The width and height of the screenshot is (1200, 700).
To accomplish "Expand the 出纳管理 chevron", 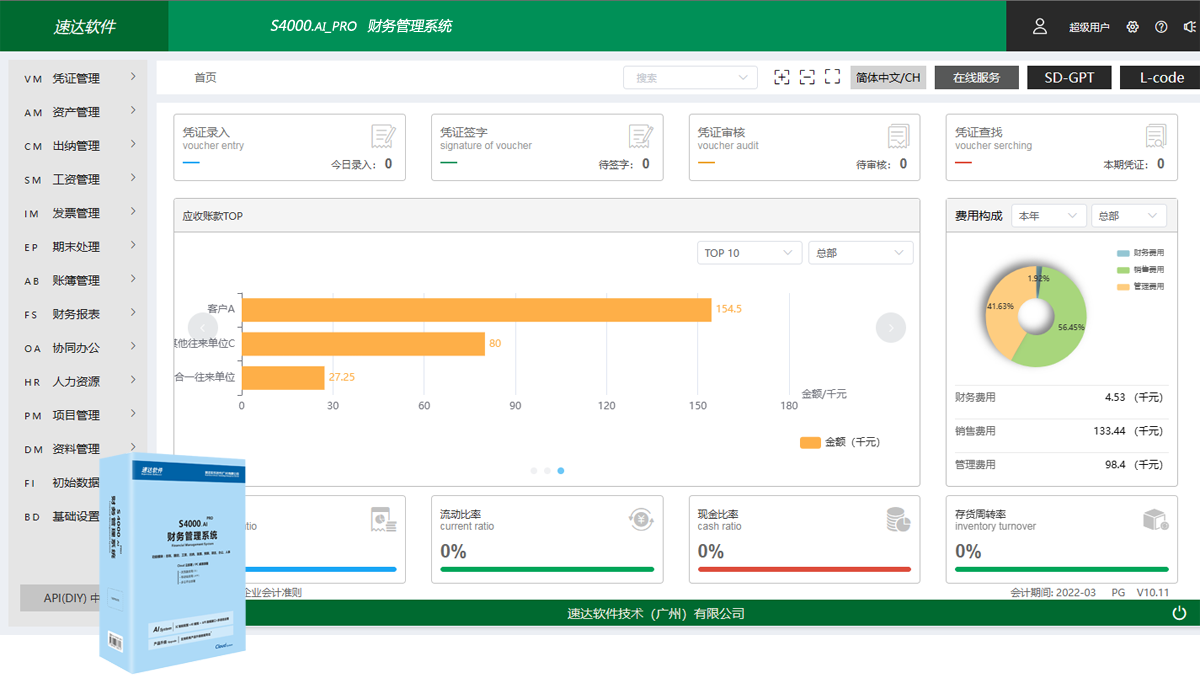I will click(x=133, y=145).
